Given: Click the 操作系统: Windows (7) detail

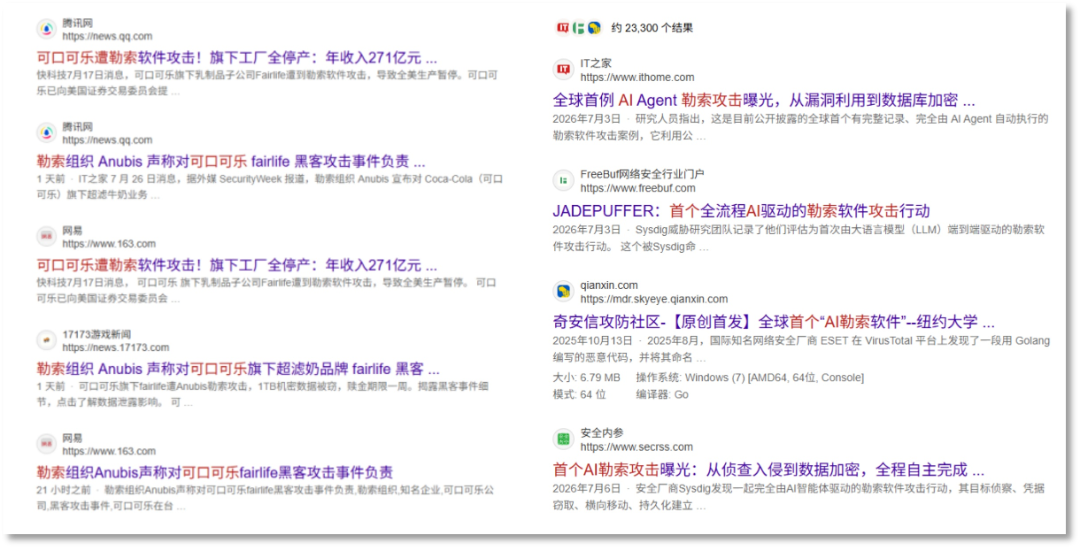Looking at the screenshot, I should (749, 377).
